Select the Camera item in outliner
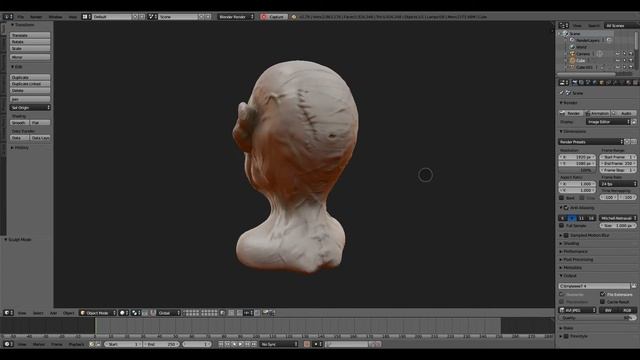Viewport: 640px width, 360px height. [x=582, y=53]
